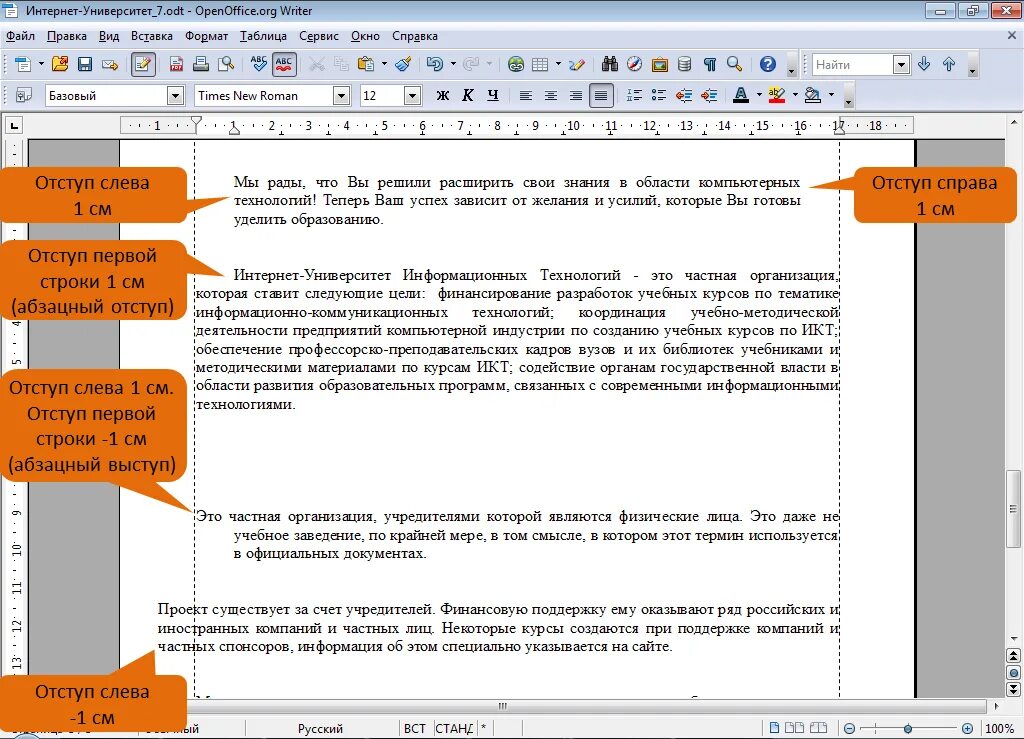Apply font color
The height and width of the screenshot is (739, 1024).
point(741,96)
